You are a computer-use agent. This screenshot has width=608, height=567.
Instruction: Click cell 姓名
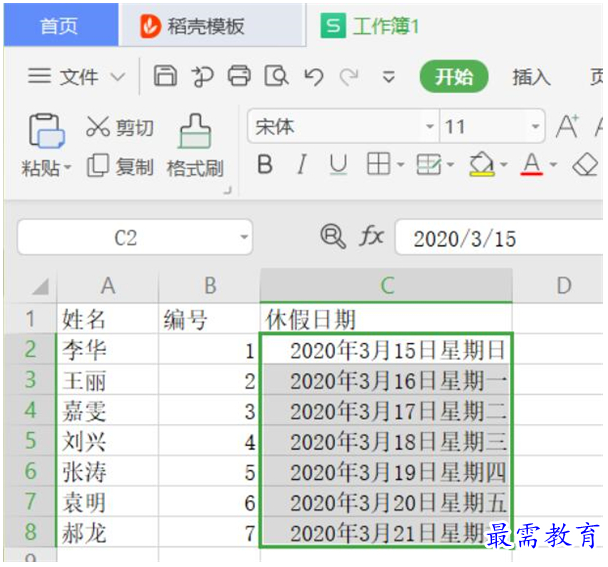coord(108,319)
